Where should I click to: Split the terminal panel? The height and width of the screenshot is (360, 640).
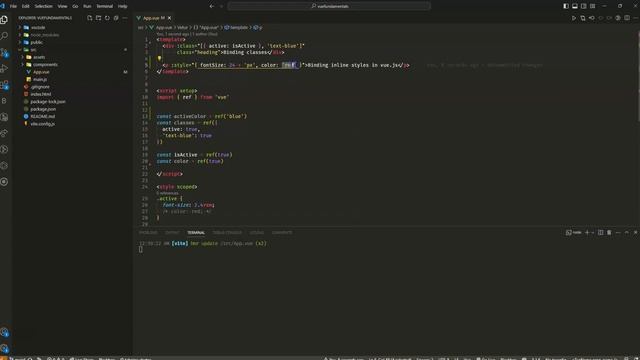(600, 232)
